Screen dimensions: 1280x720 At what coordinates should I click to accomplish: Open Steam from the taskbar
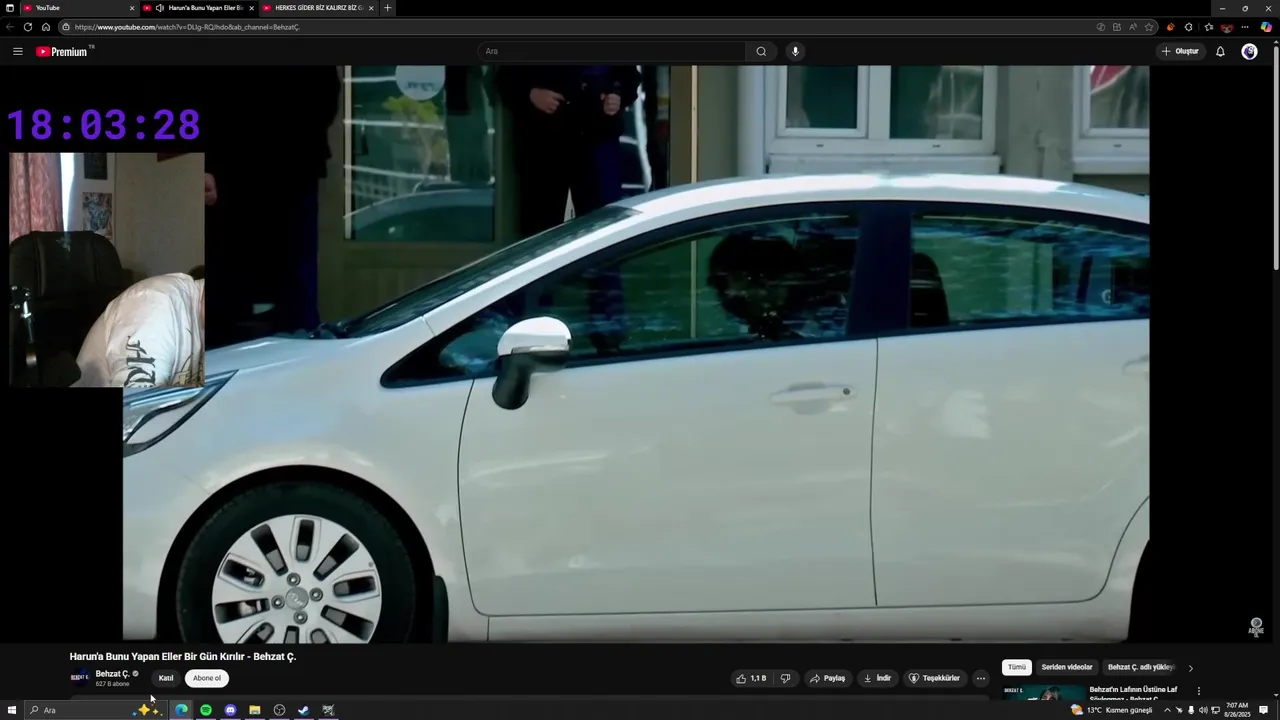pos(303,710)
